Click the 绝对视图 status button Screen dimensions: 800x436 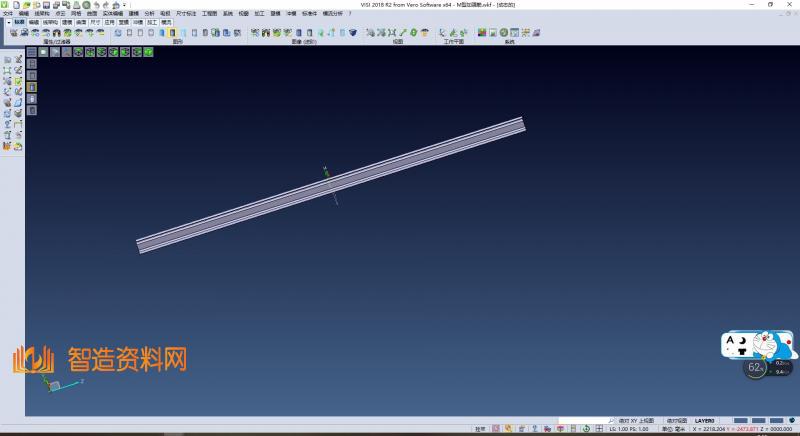click(x=677, y=421)
